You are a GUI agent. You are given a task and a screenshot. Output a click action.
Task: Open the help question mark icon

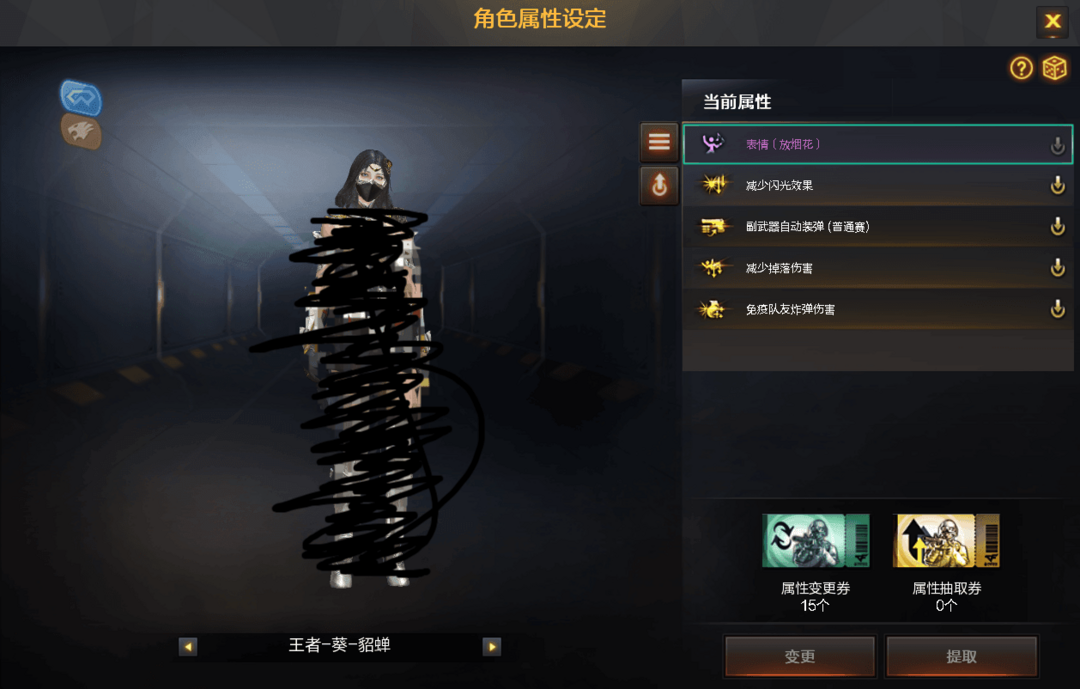(x=1021, y=68)
